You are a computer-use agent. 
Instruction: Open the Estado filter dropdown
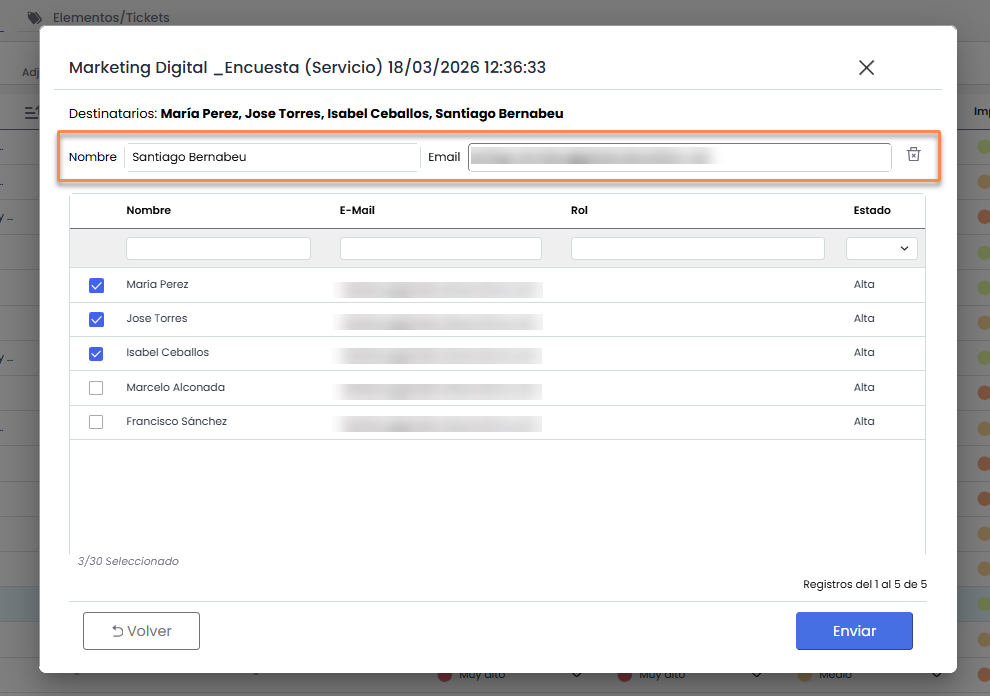coord(881,248)
